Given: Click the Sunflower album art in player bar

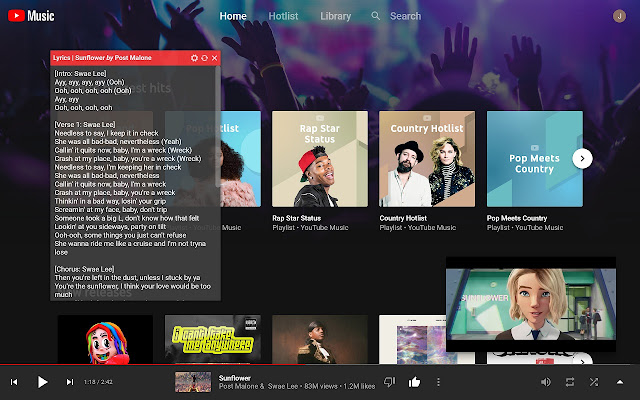Looking at the screenshot, I should pos(193,382).
